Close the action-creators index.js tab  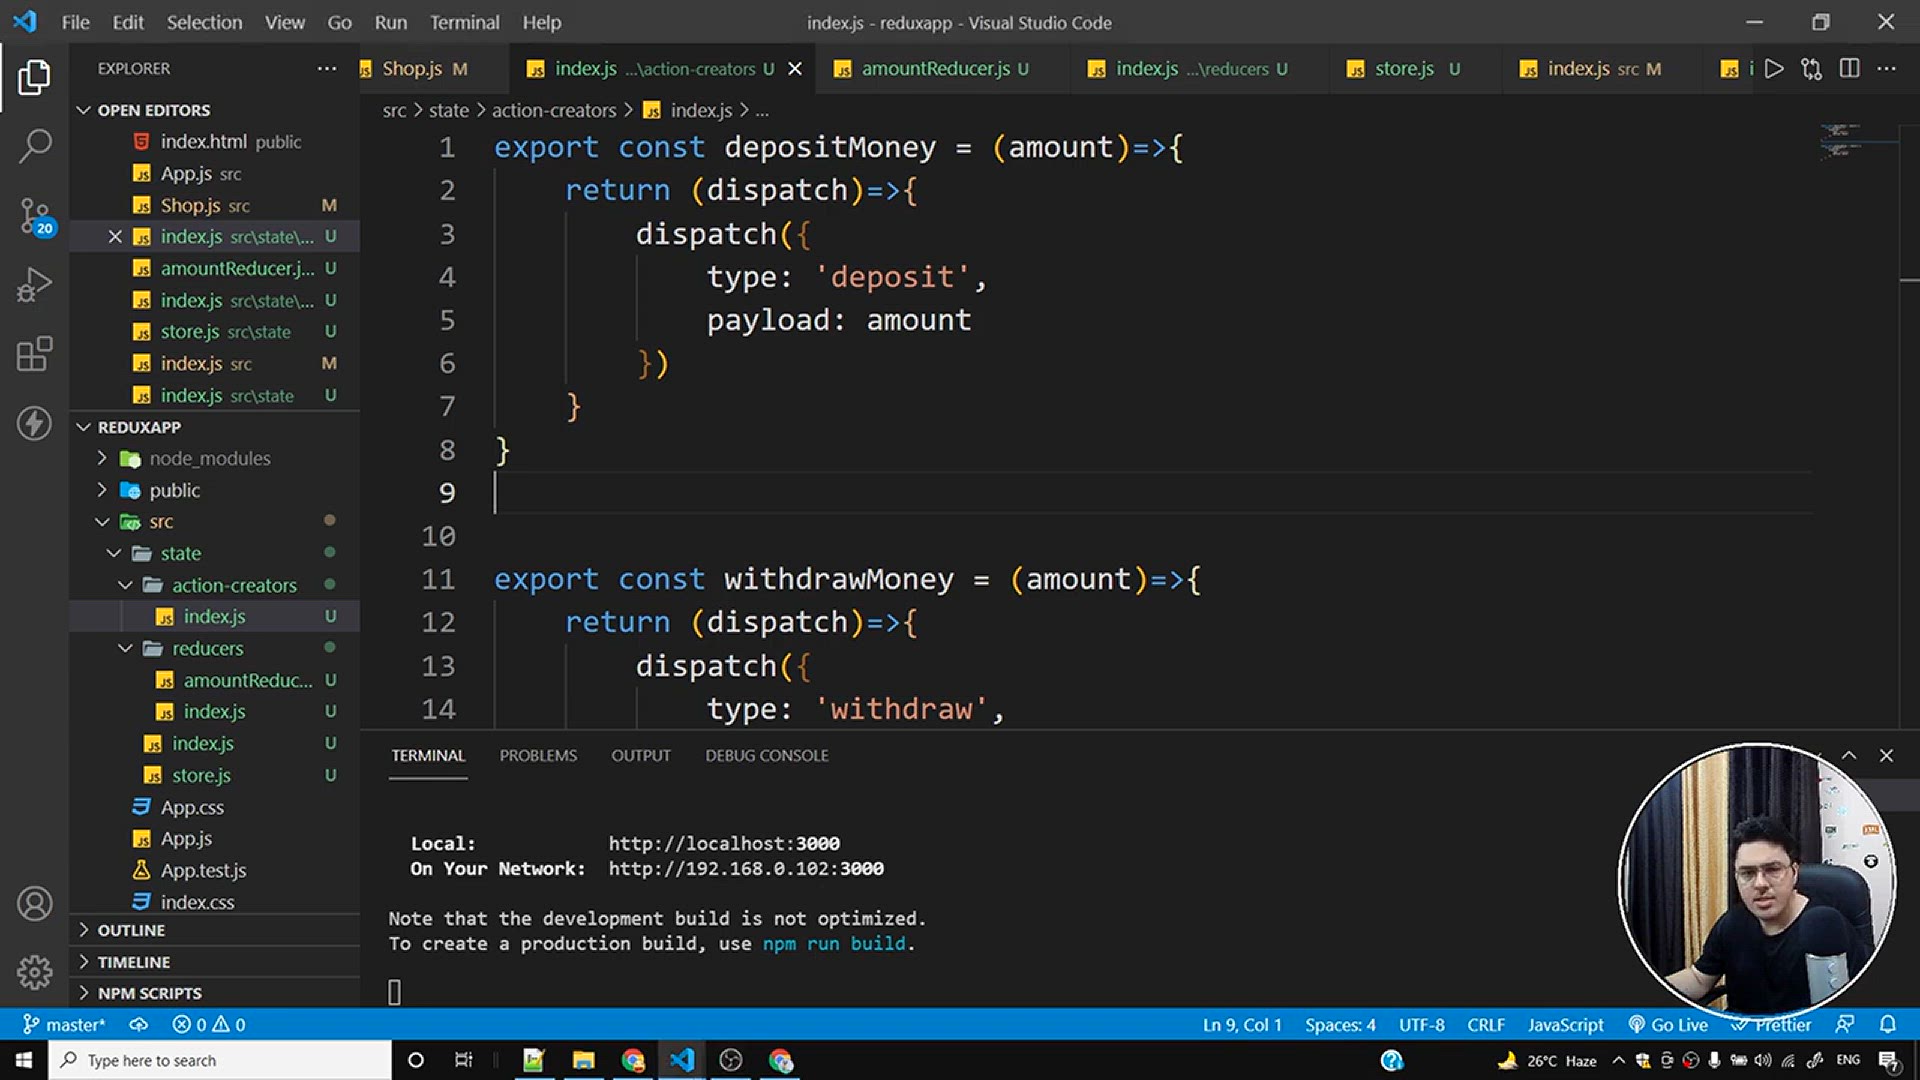[795, 68]
